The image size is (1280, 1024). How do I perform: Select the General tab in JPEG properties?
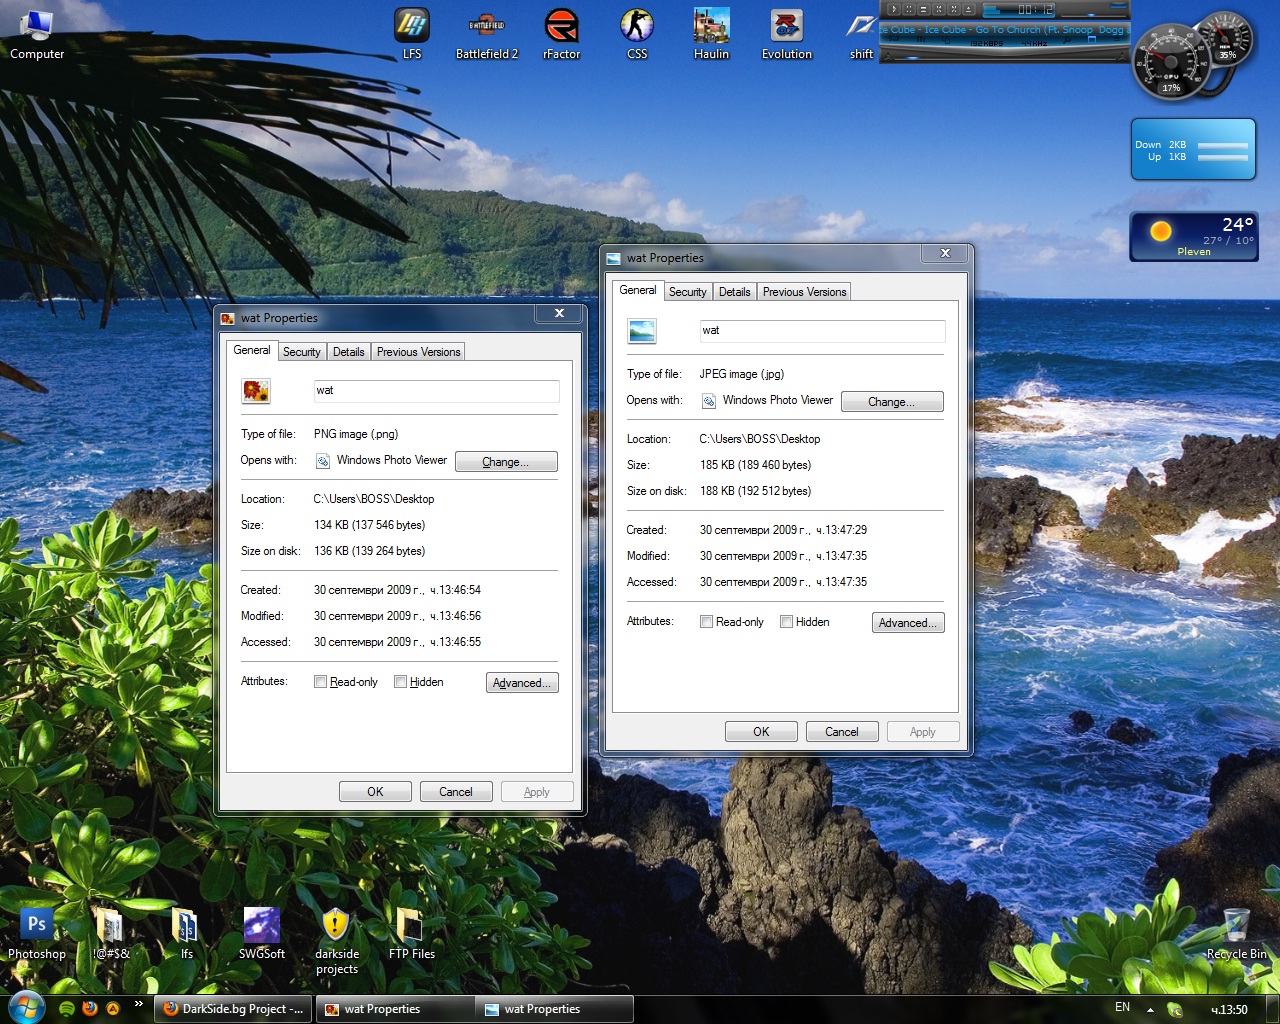(x=638, y=290)
